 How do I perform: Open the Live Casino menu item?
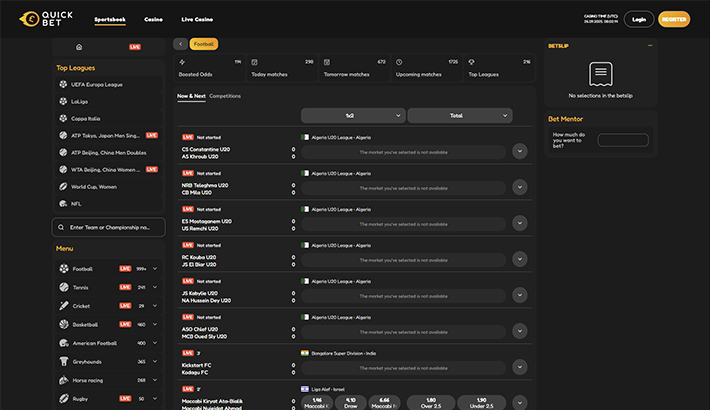197,19
